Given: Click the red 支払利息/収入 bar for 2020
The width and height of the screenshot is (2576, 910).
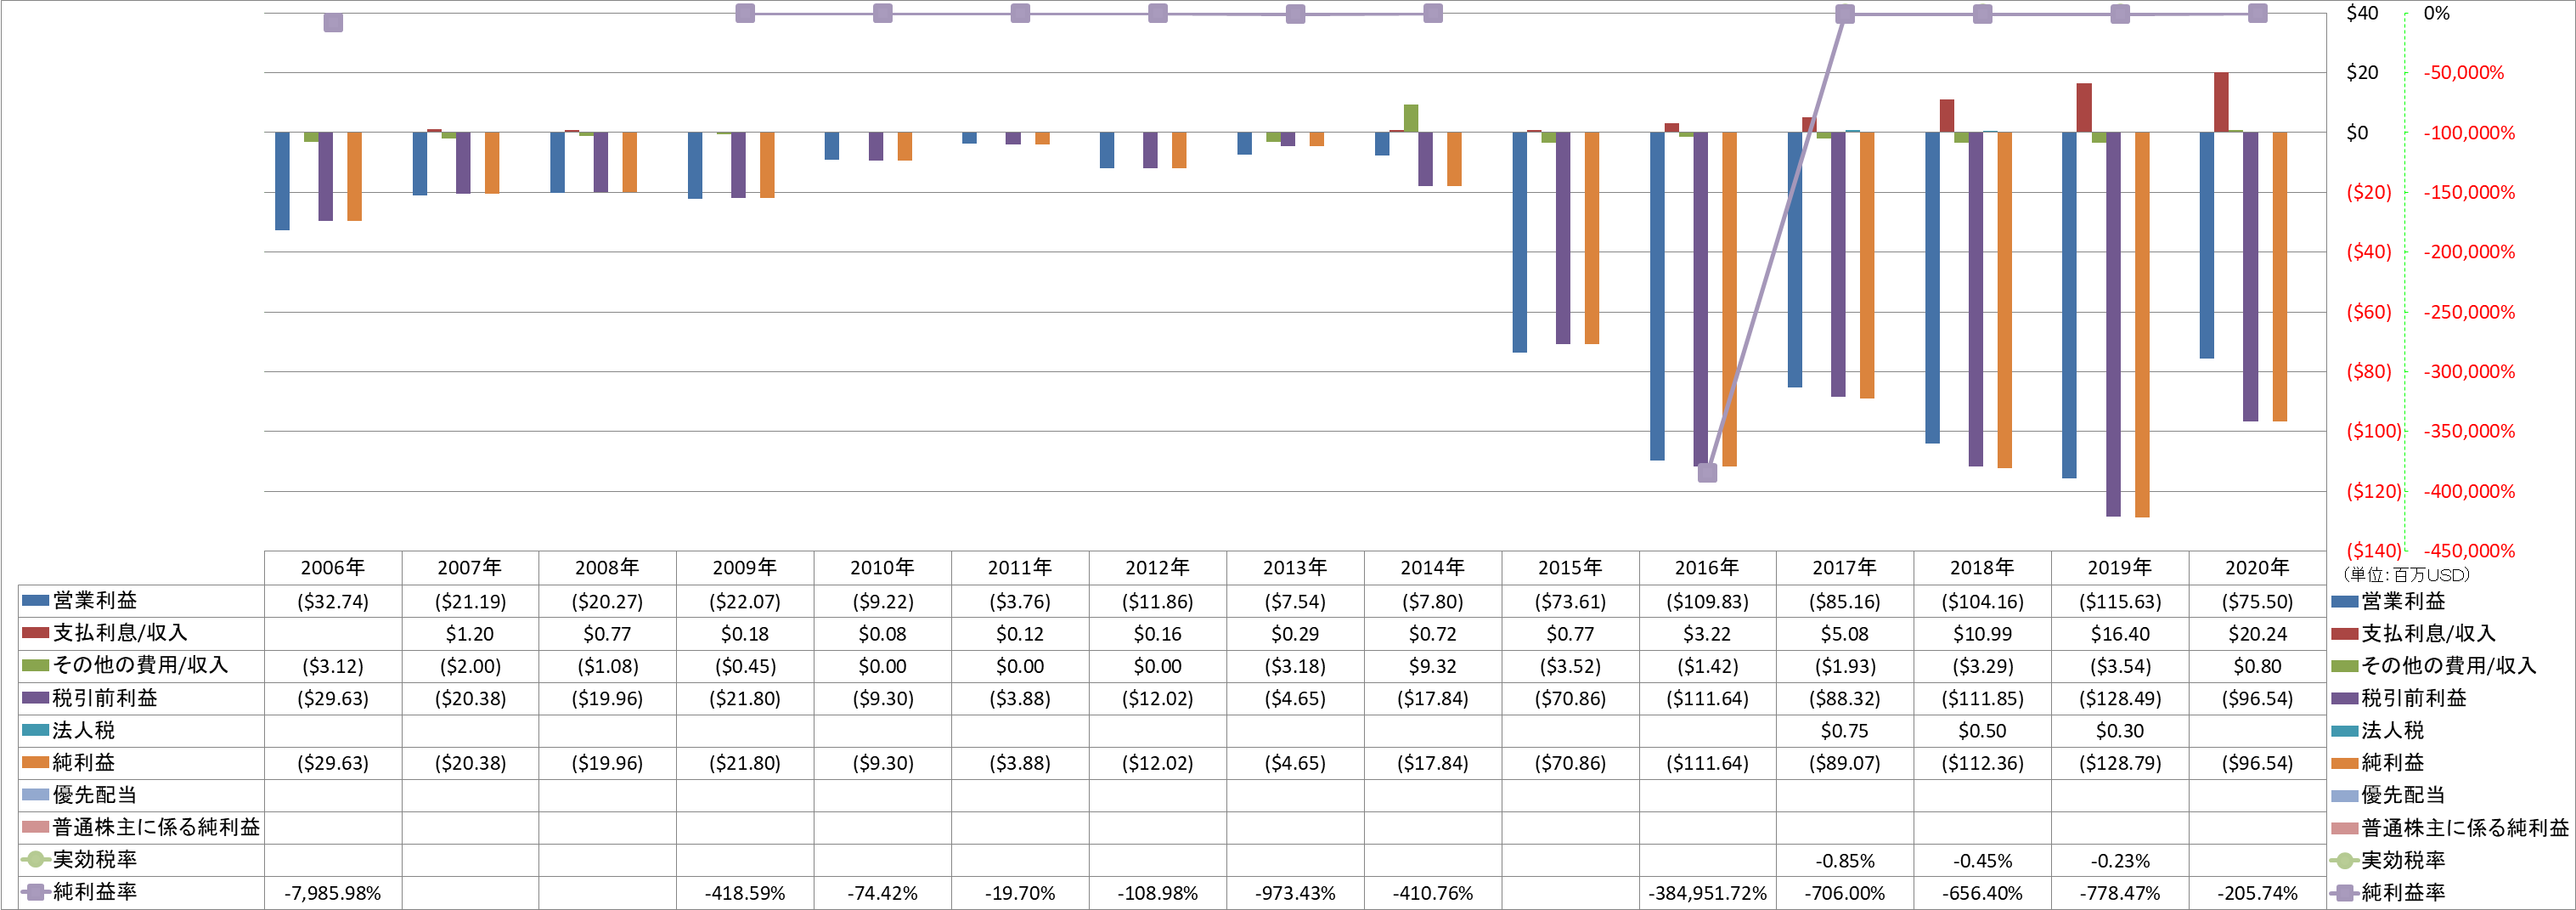Looking at the screenshot, I should coord(2221,102).
